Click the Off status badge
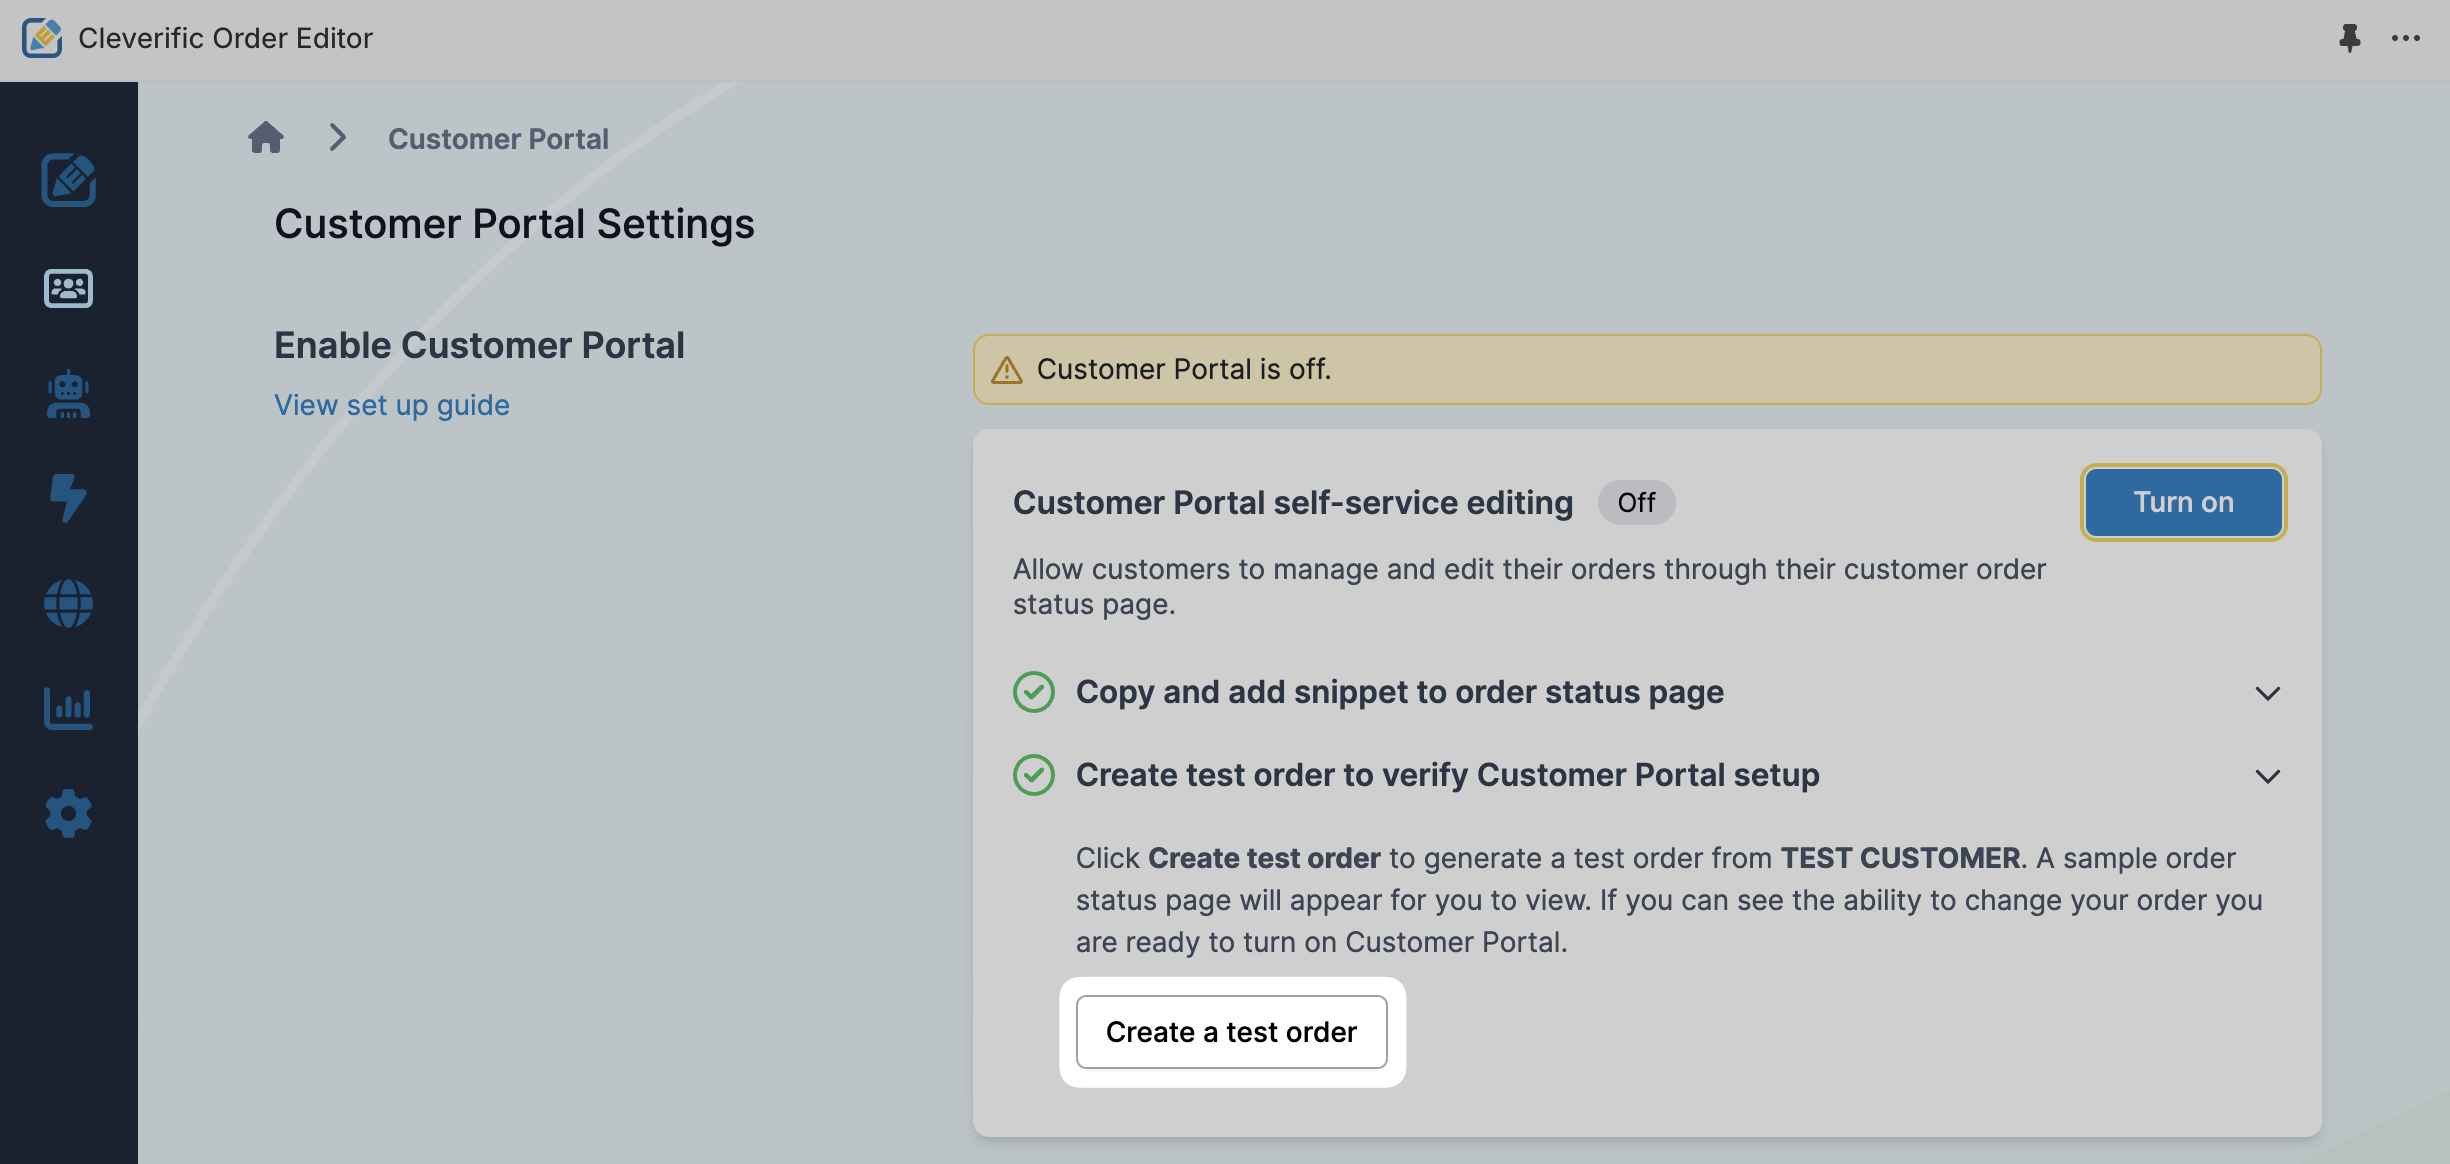 (x=1637, y=502)
